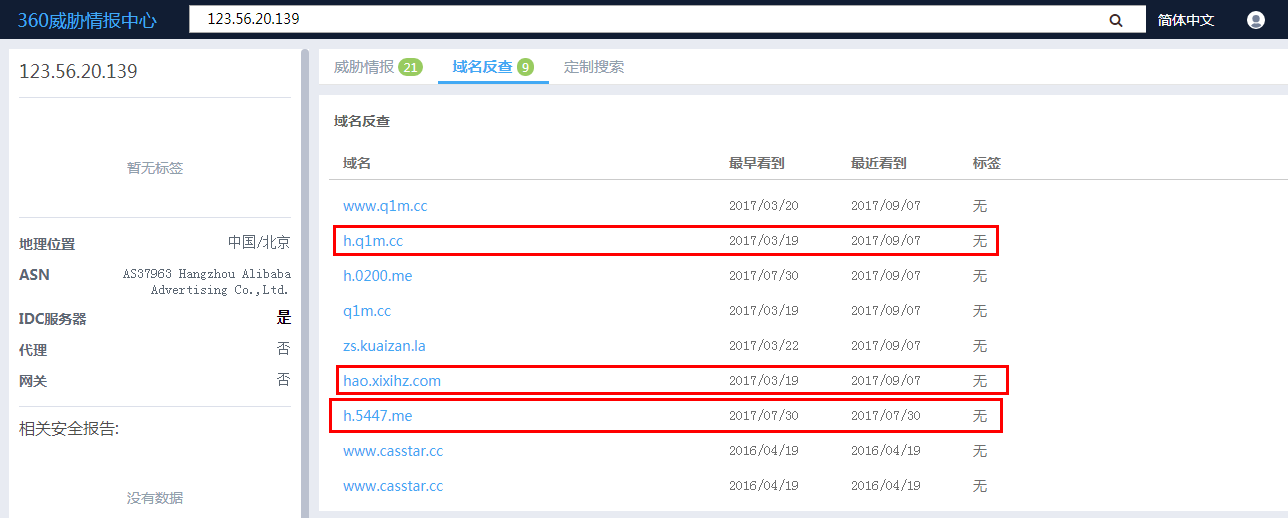The image size is (1288, 518).
Task: Click first-seen date 2017/07/30 for h.0200.me
Action: tap(764, 276)
